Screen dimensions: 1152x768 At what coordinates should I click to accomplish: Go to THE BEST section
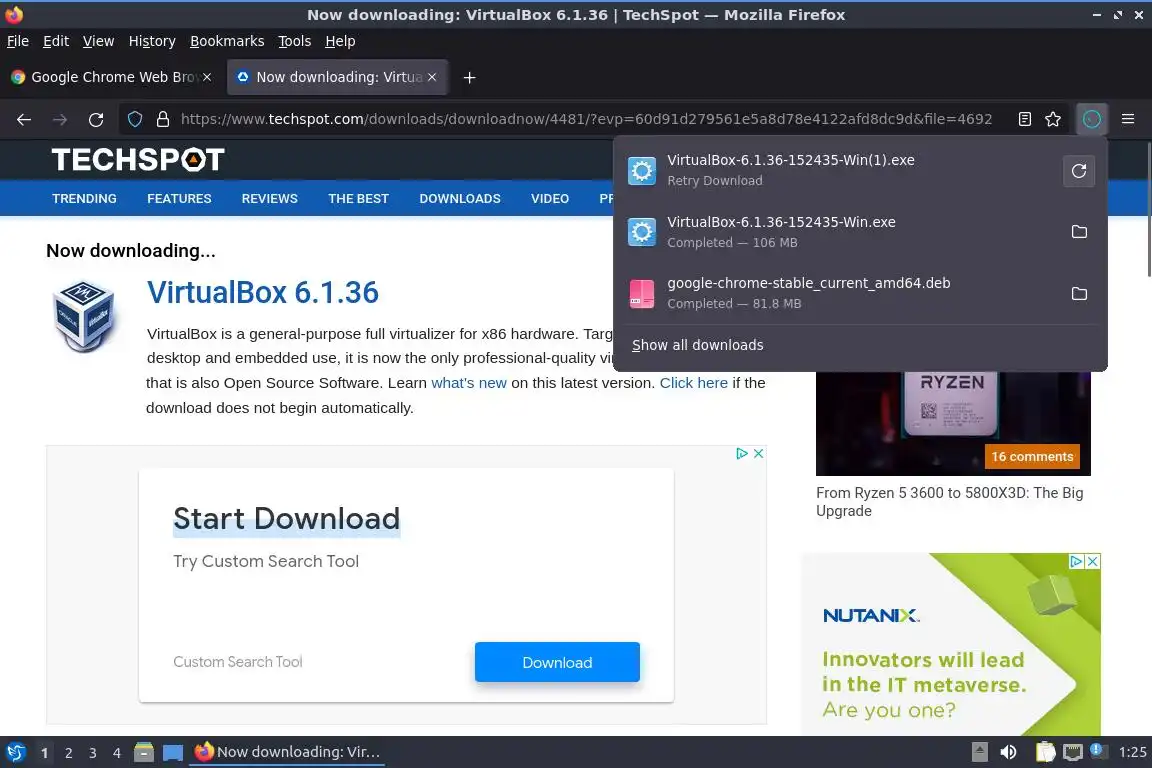pyautogui.click(x=359, y=198)
